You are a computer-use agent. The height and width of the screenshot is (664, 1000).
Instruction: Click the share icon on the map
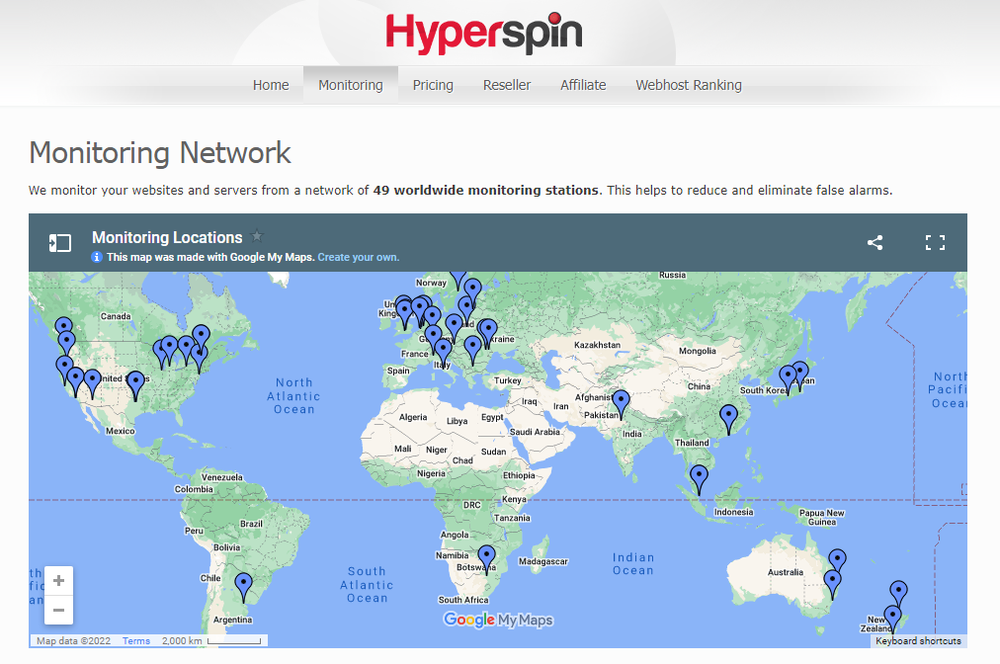click(x=875, y=242)
